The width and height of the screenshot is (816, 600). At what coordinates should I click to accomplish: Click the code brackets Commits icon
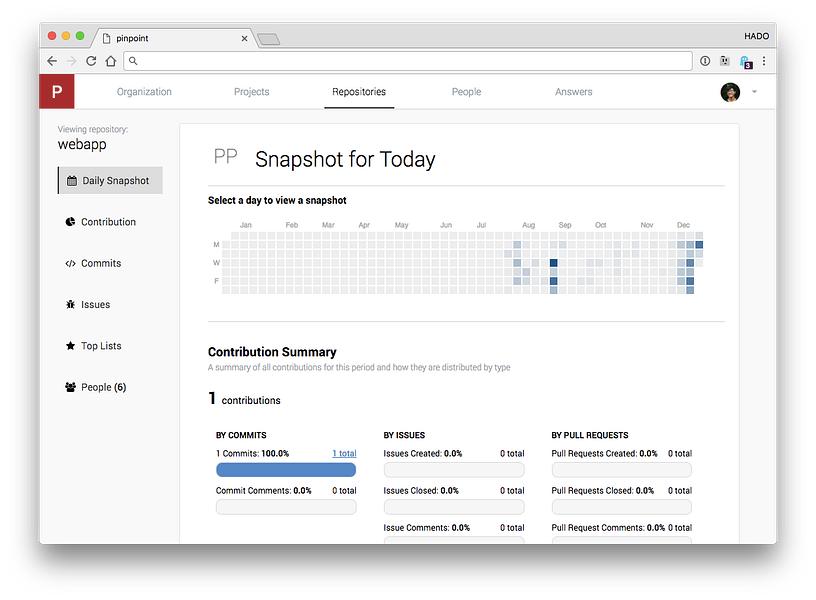(71, 264)
